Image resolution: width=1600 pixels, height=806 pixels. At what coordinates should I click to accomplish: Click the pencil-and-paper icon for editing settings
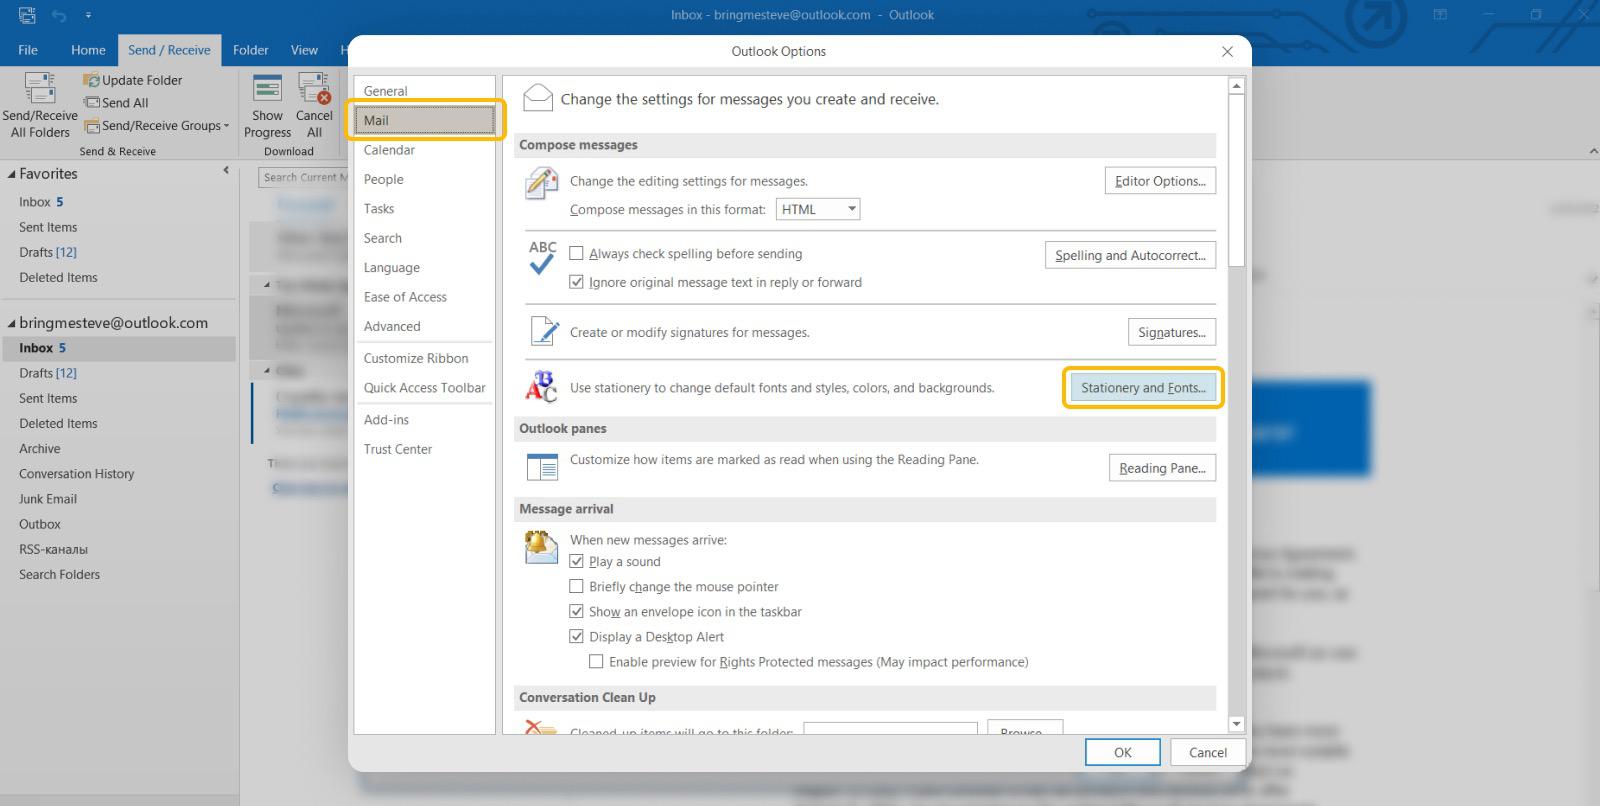tap(541, 184)
